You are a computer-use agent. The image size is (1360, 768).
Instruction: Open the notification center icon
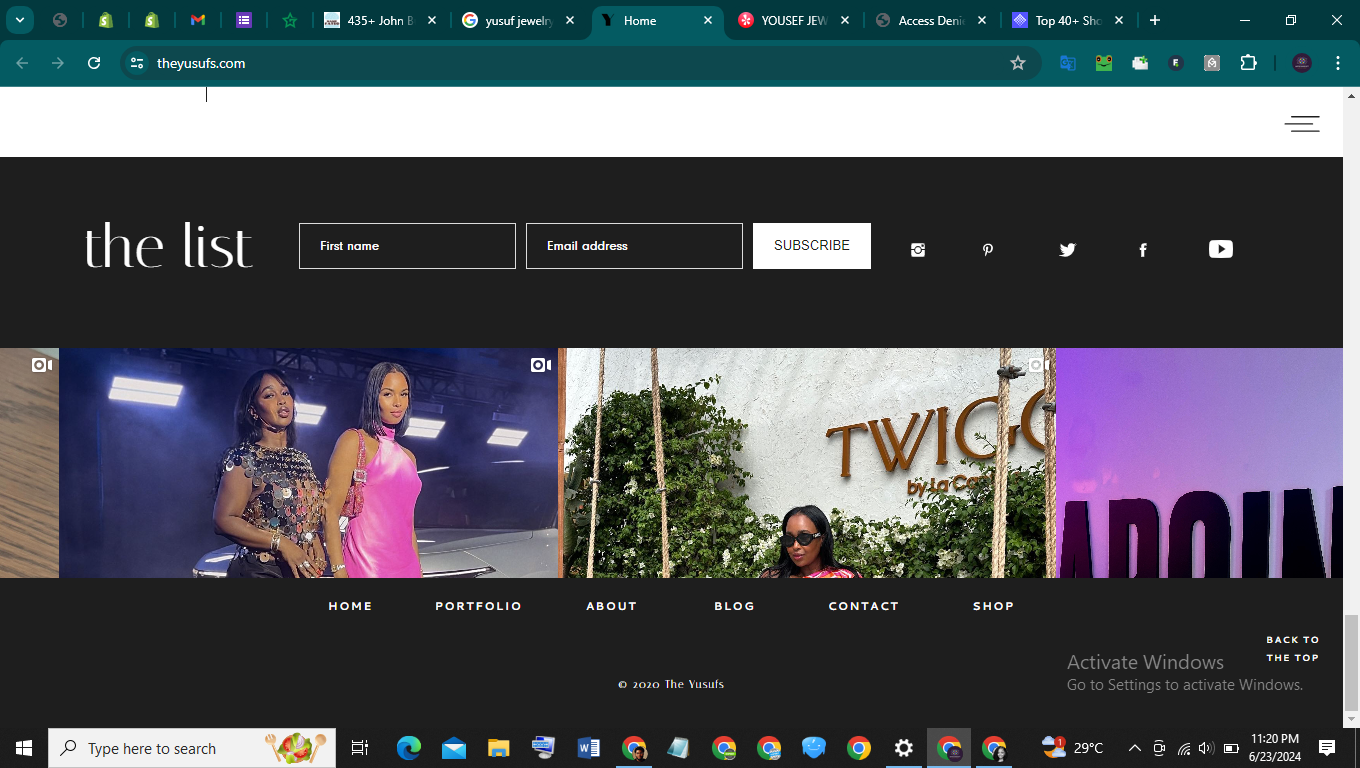1327,748
